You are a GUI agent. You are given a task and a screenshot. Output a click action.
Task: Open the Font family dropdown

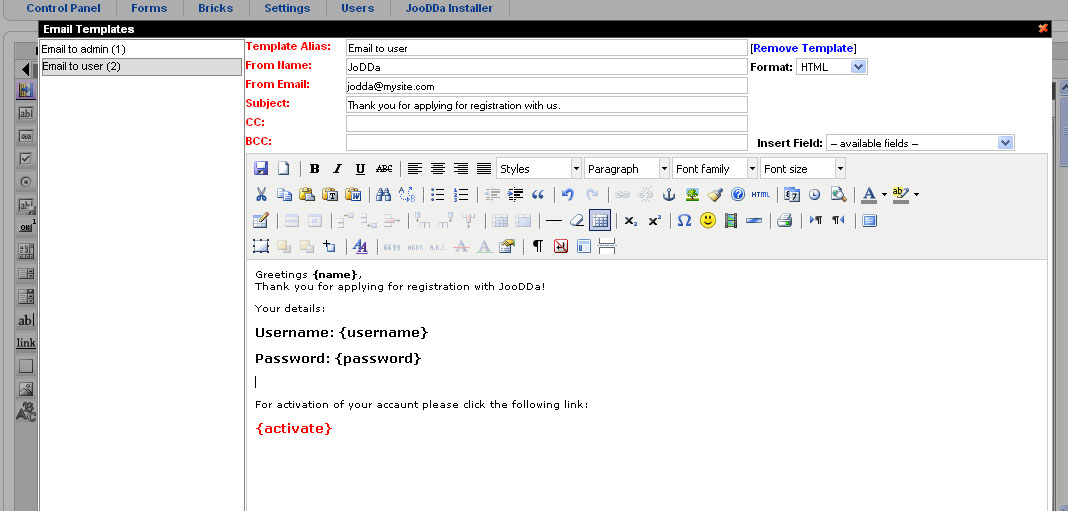(x=715, y=168)
